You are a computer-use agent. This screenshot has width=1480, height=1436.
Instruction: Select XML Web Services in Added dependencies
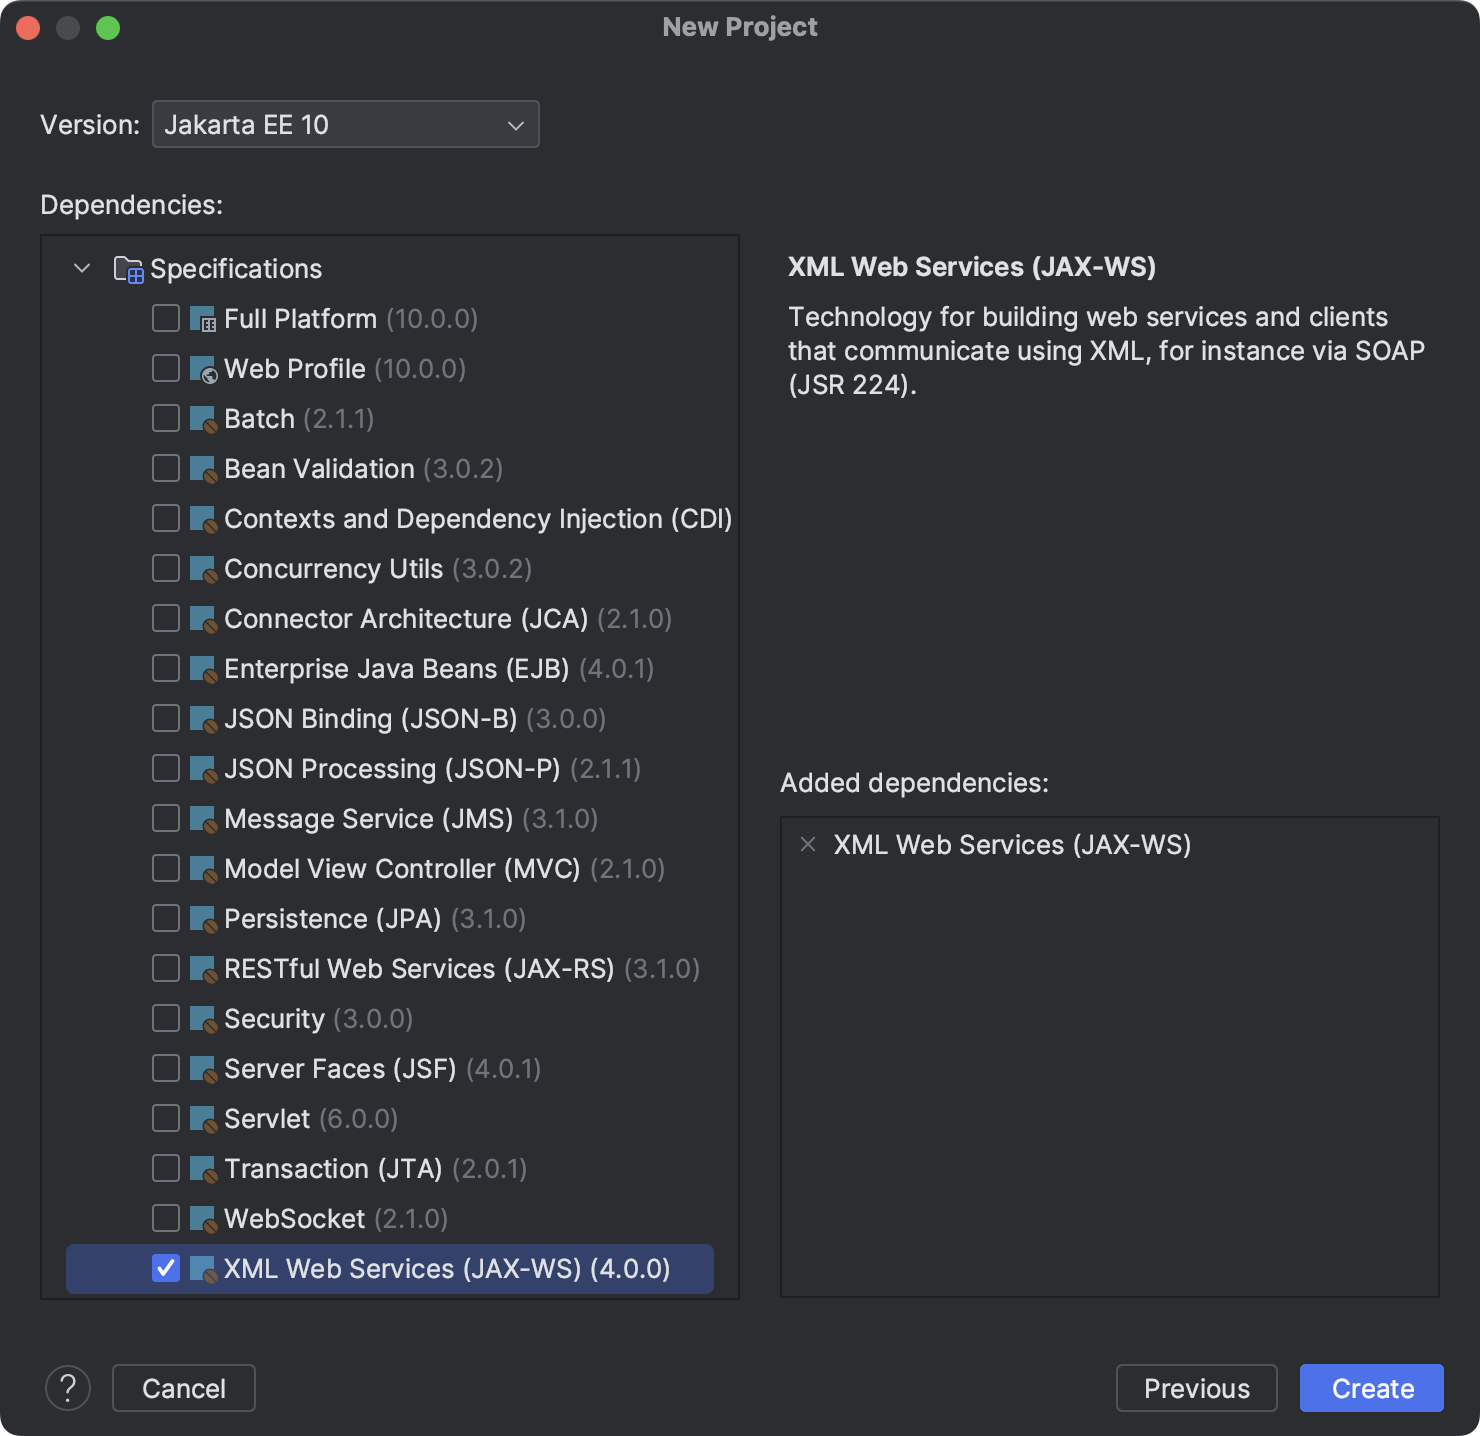[x=1013, y=845]
